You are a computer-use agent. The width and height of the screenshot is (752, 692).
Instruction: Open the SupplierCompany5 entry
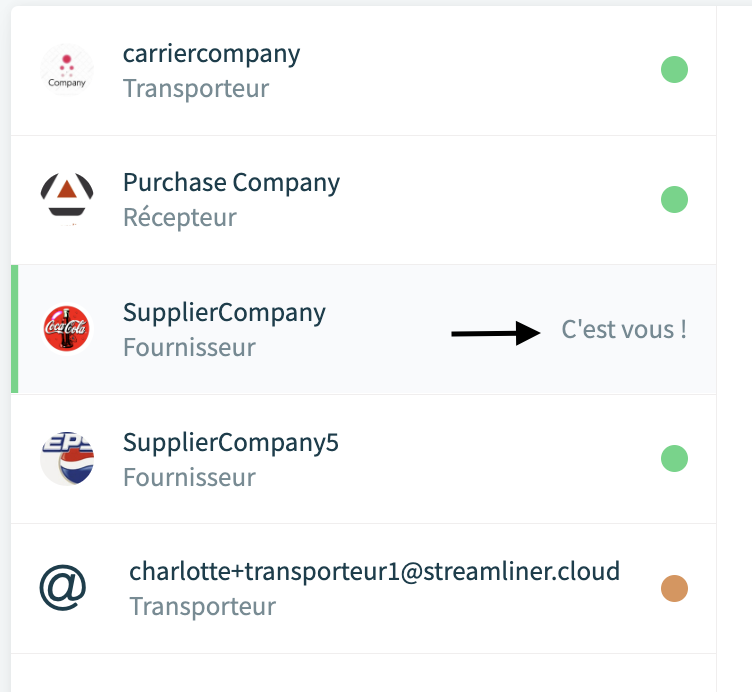363,459
